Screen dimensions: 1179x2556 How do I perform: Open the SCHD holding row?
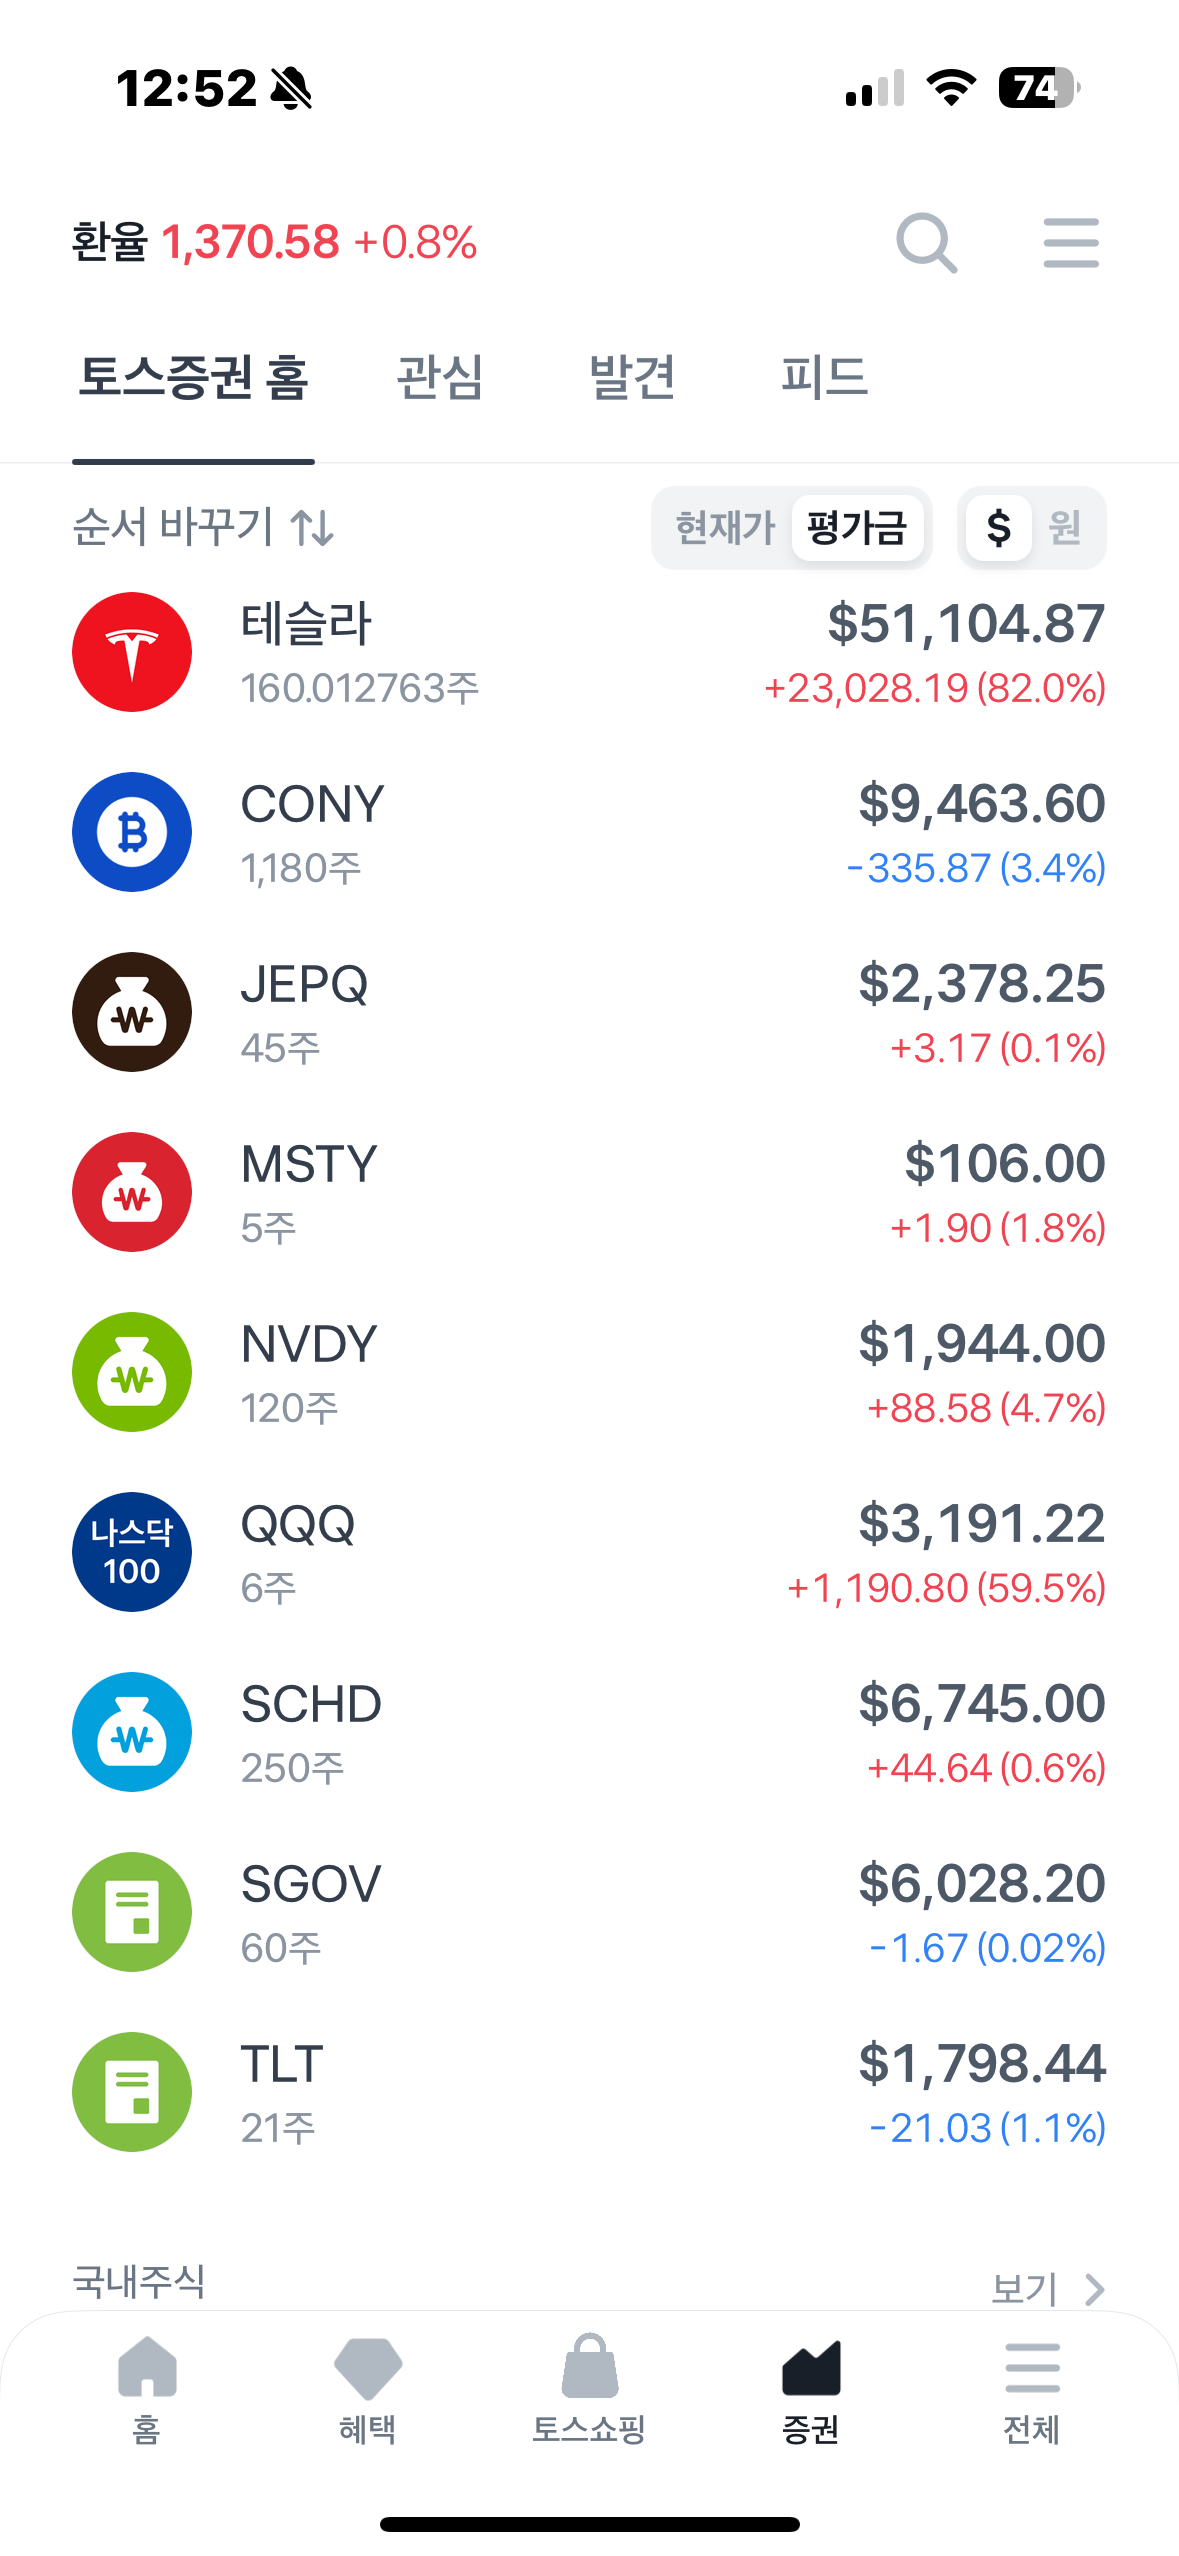(589, 1732)
